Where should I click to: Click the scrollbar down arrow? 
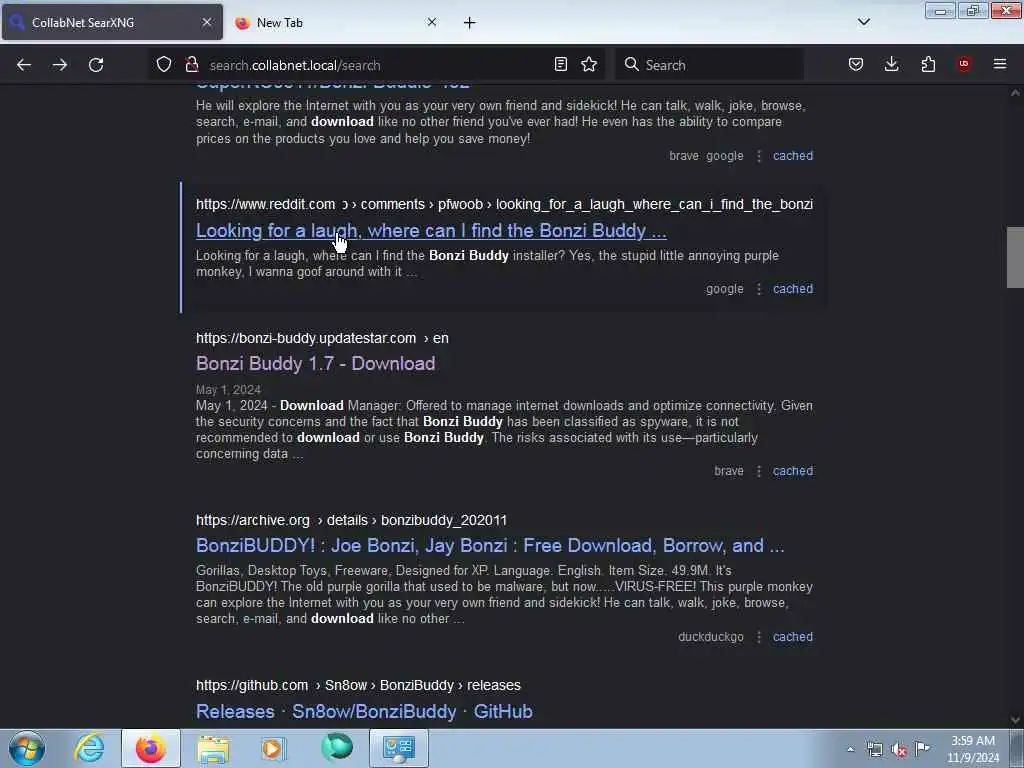[x=1015, y=720]
